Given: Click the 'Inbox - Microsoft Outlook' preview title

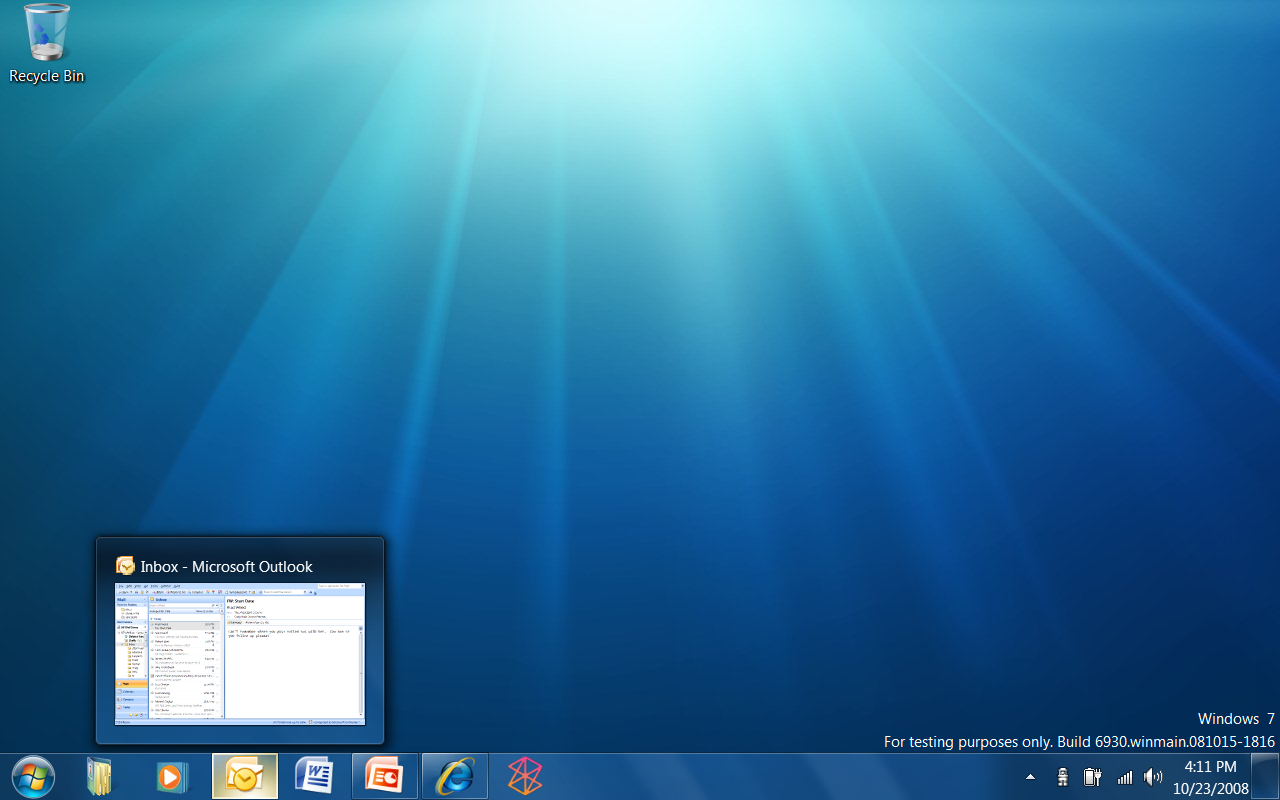Looking at the screenshot, I should pos(226,566).
